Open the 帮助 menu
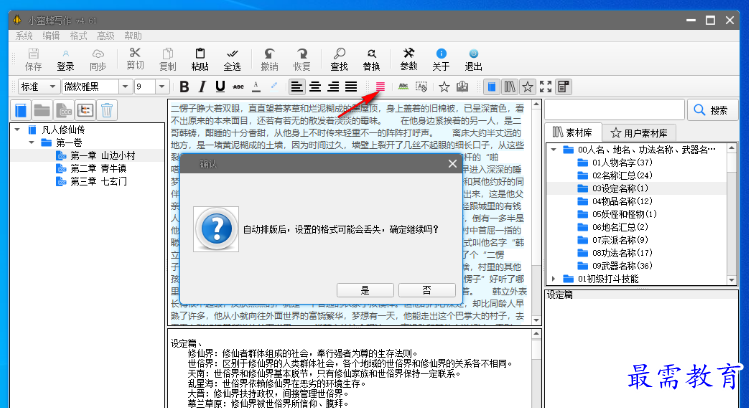This screenshot has width=749, height=408. (133, 36)
